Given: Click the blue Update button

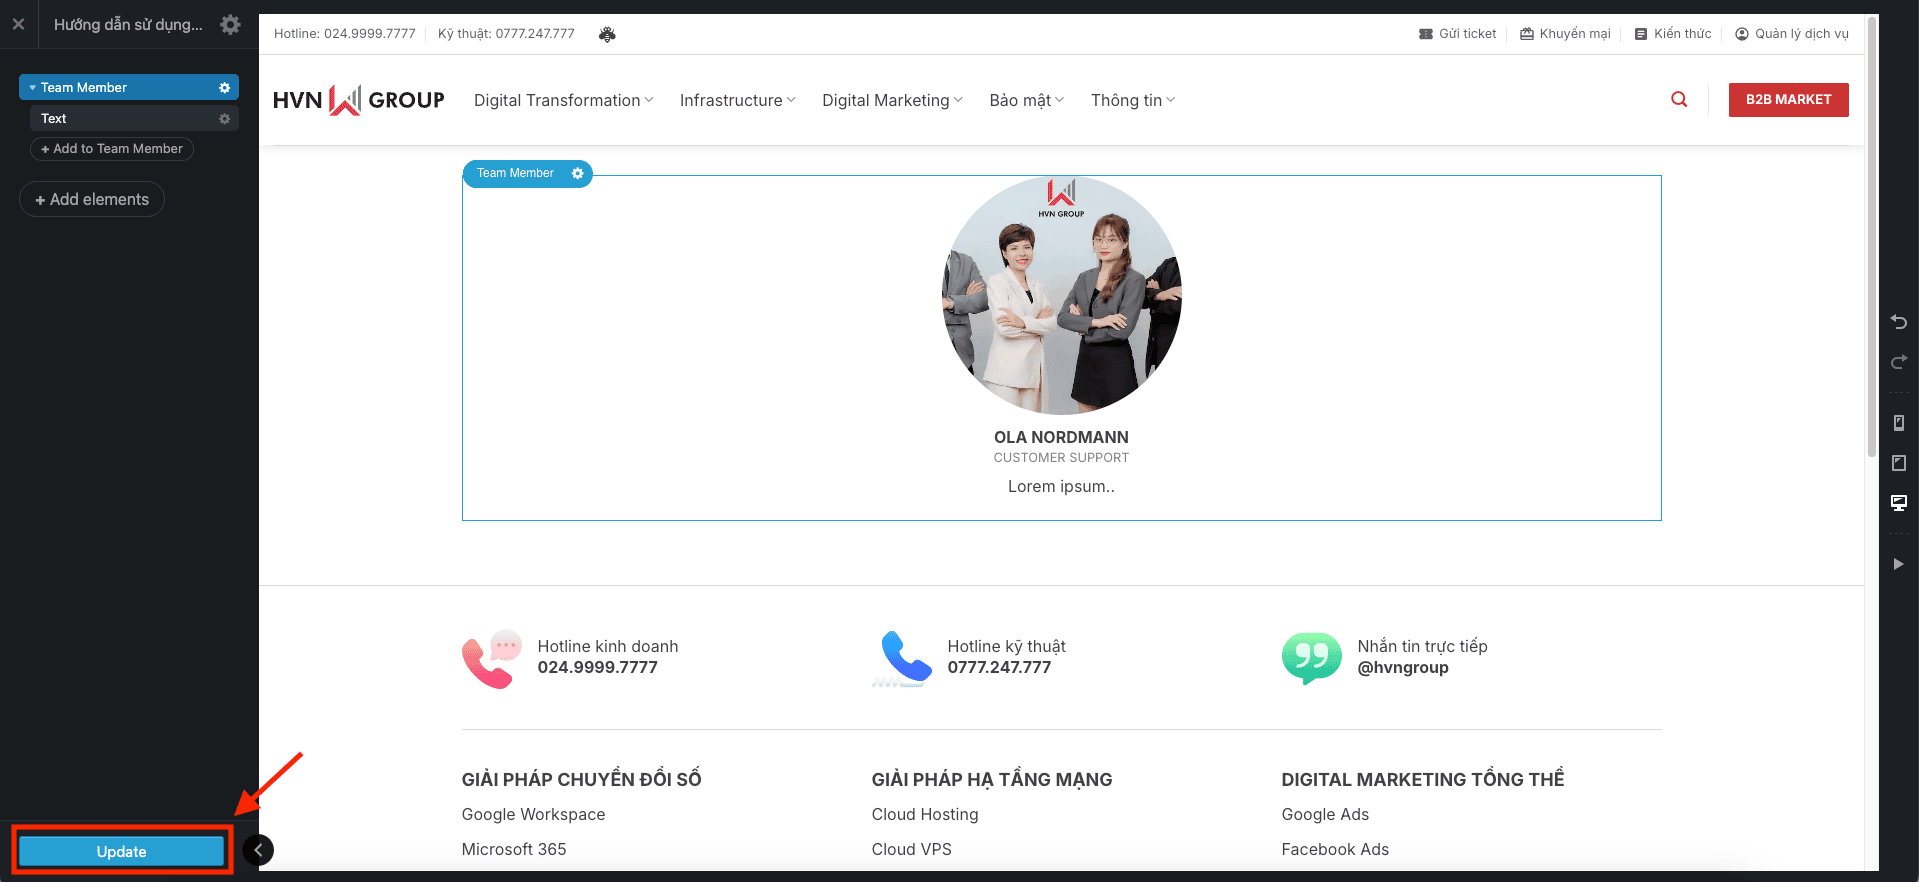Looking at the screenshot, I should (121, 851).
